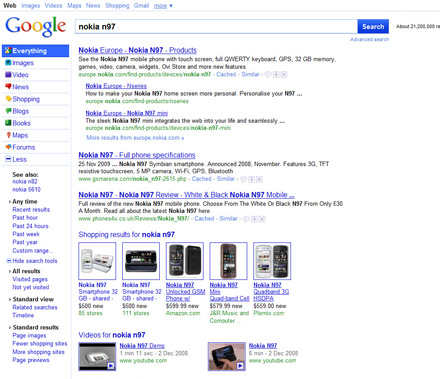
Task: Click the Shopping tag icon
Action: [x=8, y=99]
